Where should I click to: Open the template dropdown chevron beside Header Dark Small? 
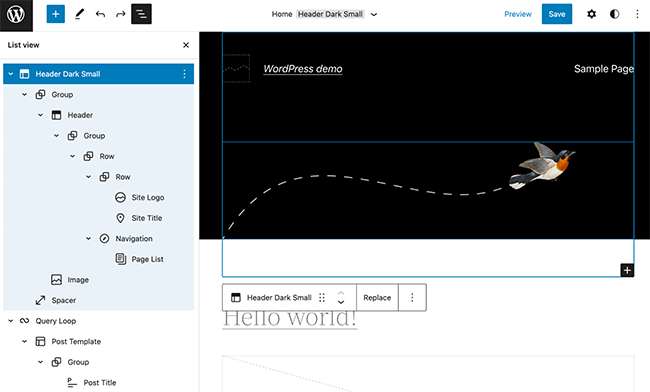[x=374, y=15]
